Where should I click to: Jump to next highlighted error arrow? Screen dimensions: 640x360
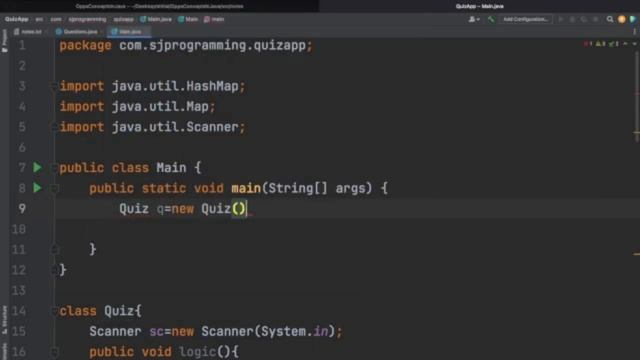[634, 44]
